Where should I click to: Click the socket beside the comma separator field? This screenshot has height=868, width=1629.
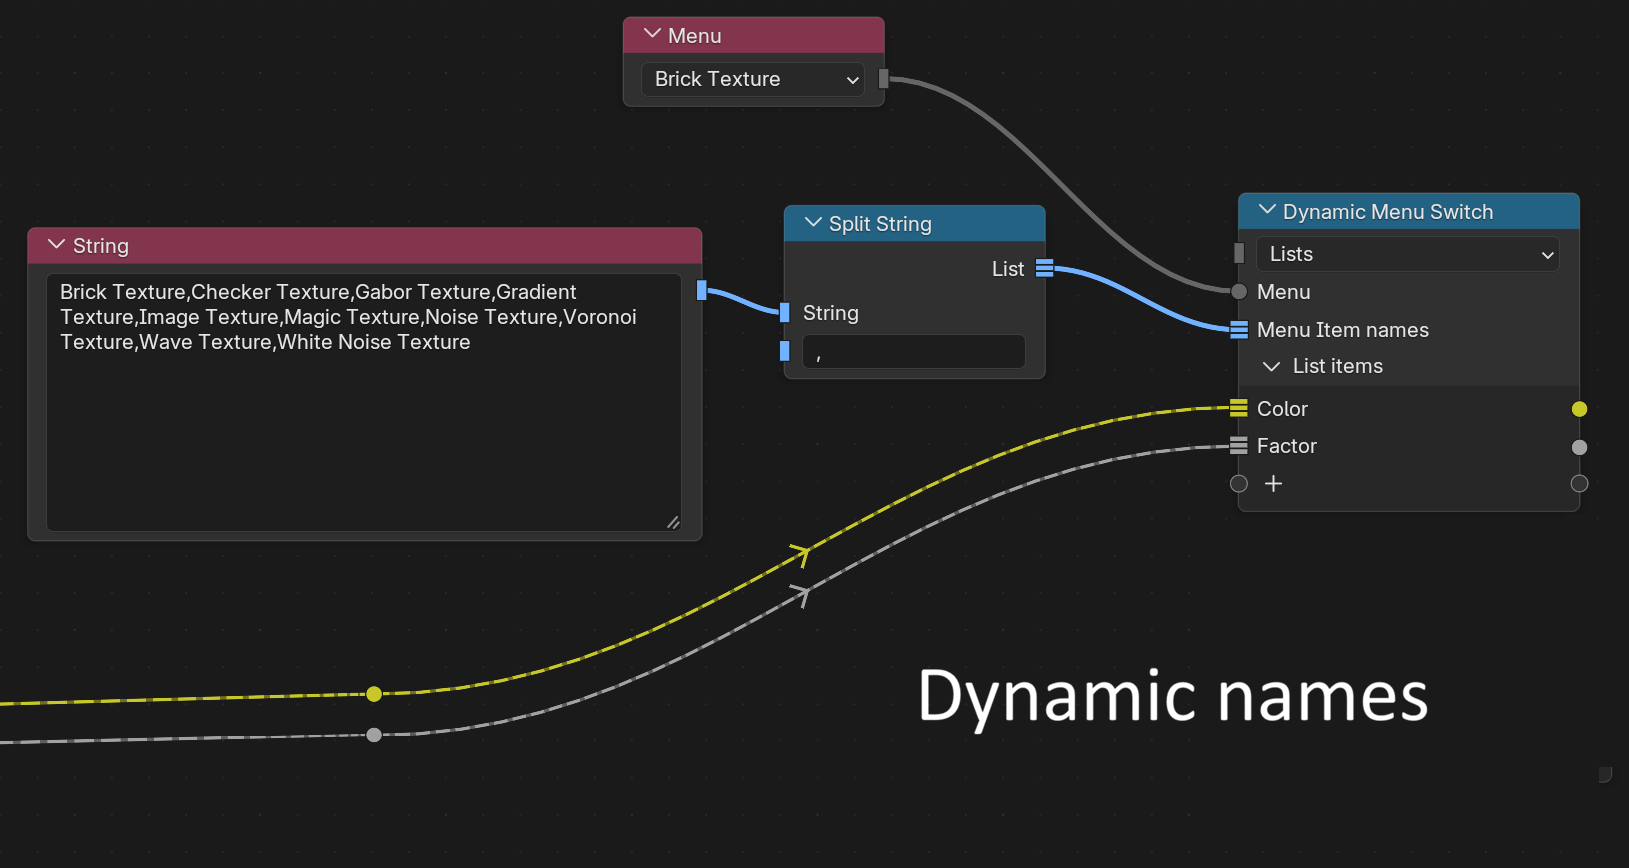click(x=784, y=351)
